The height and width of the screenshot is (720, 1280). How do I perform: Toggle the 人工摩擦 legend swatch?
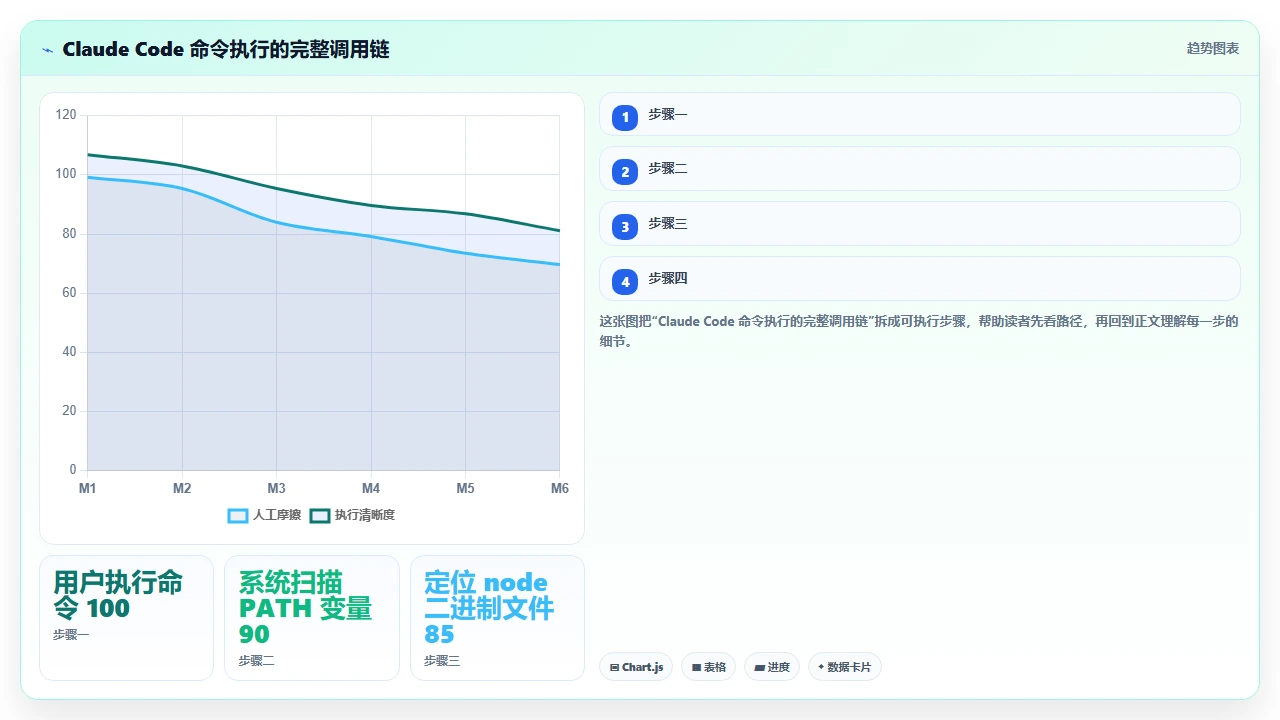(x=238, y=515)
